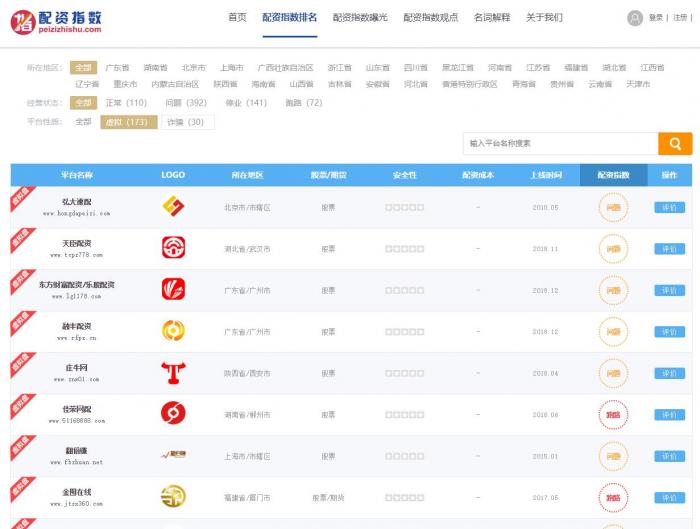This screenshot has height=529, width=700.
Task: Click the orange search magnifier button
Action: click(x=675, y=144)
